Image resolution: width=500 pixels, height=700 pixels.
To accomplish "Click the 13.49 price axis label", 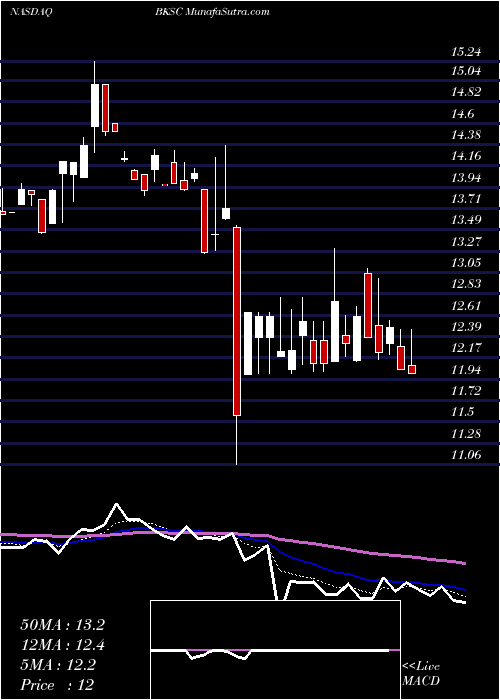I will (x=466, y=220).
